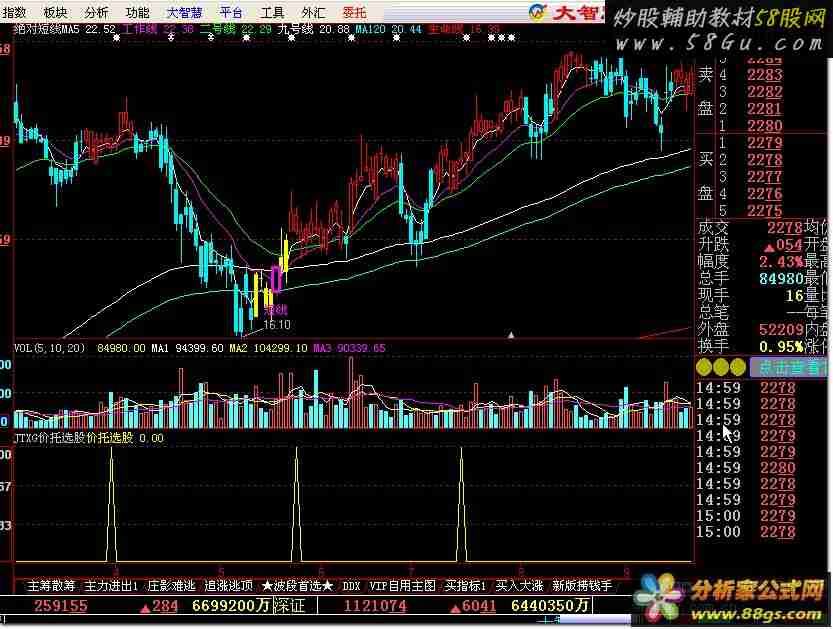Click the last 15:00 trade row priced 2278

click(746, 532)
